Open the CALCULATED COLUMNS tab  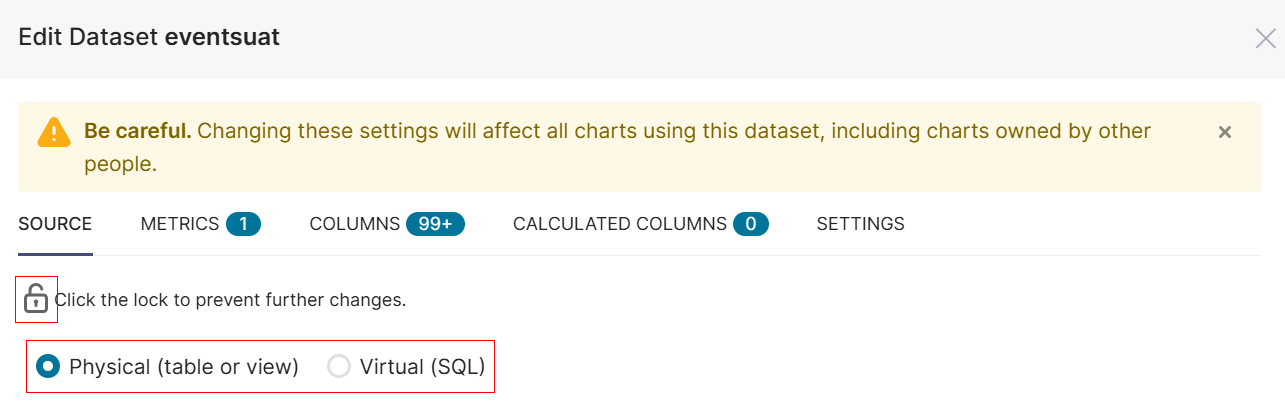click(620, 224)
